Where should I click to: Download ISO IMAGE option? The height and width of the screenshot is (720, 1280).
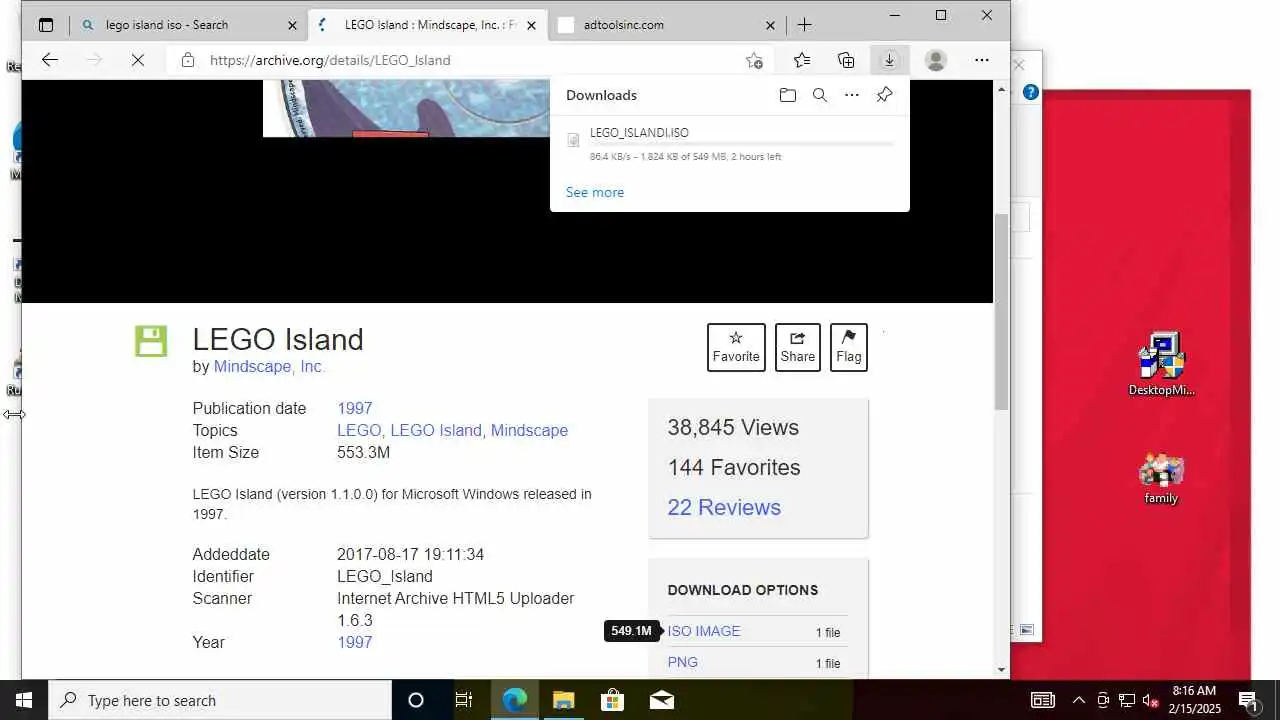coord(704,632)
